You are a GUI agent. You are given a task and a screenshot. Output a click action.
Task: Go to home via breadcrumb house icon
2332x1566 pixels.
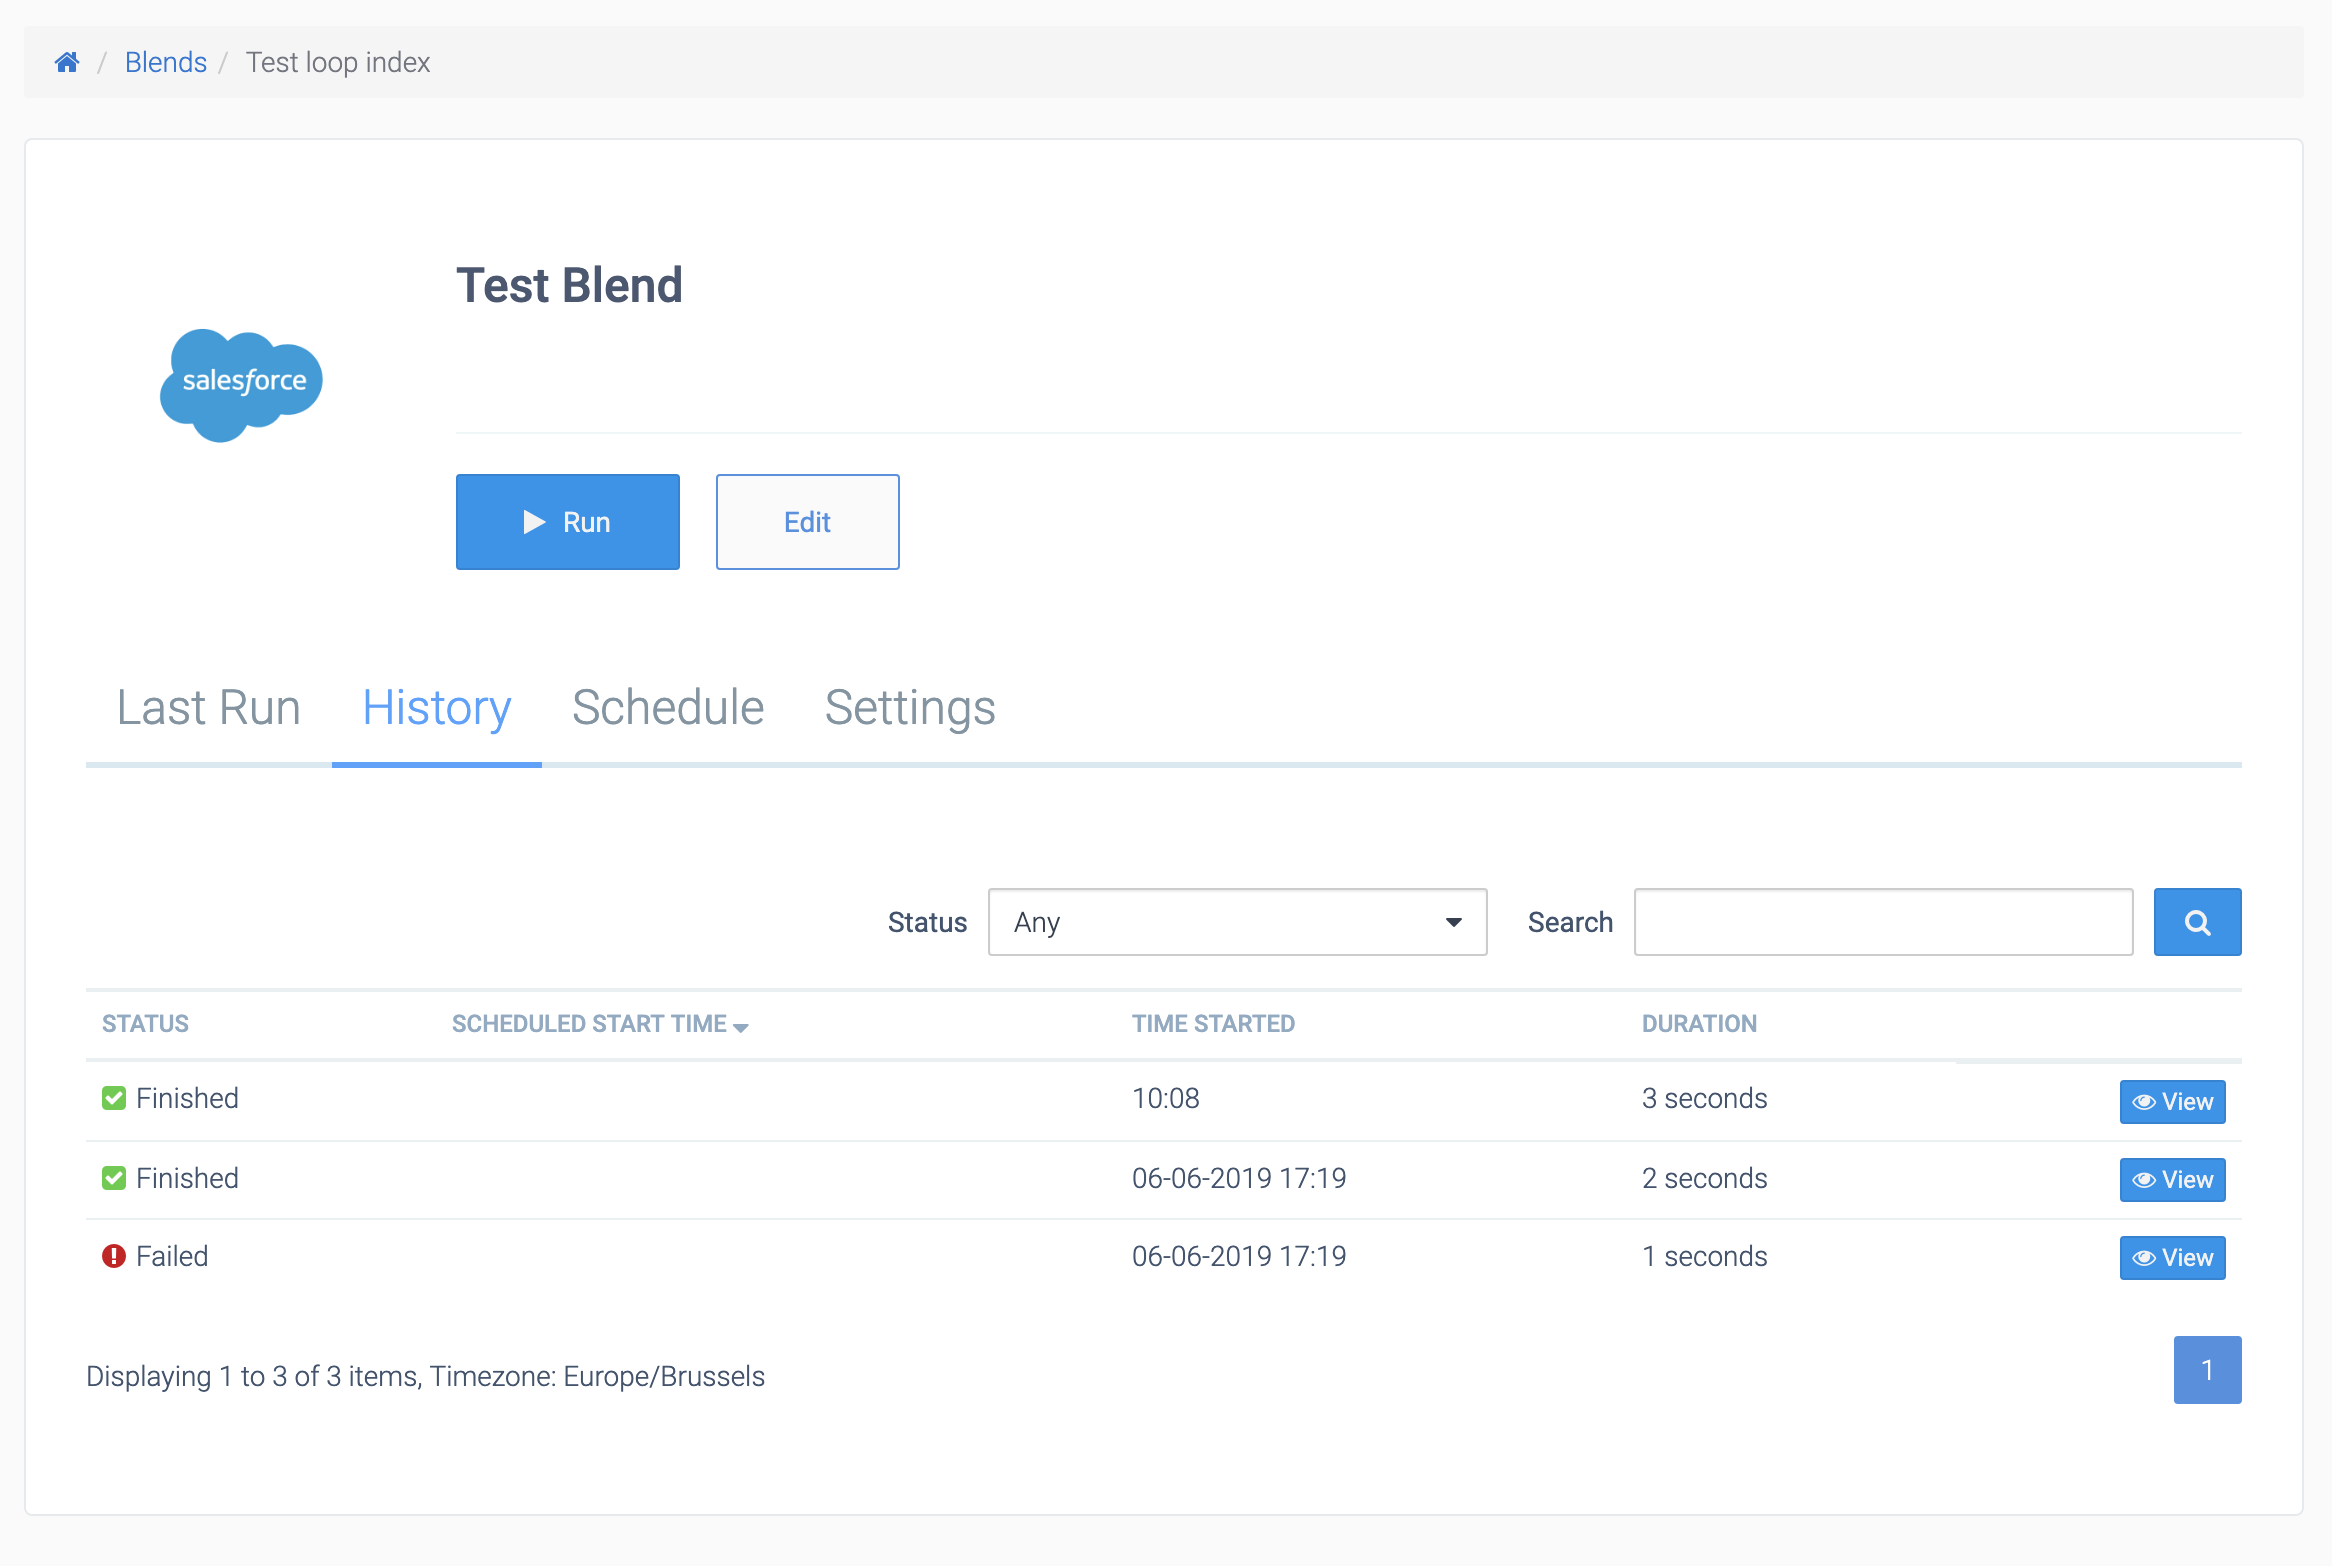67,62
